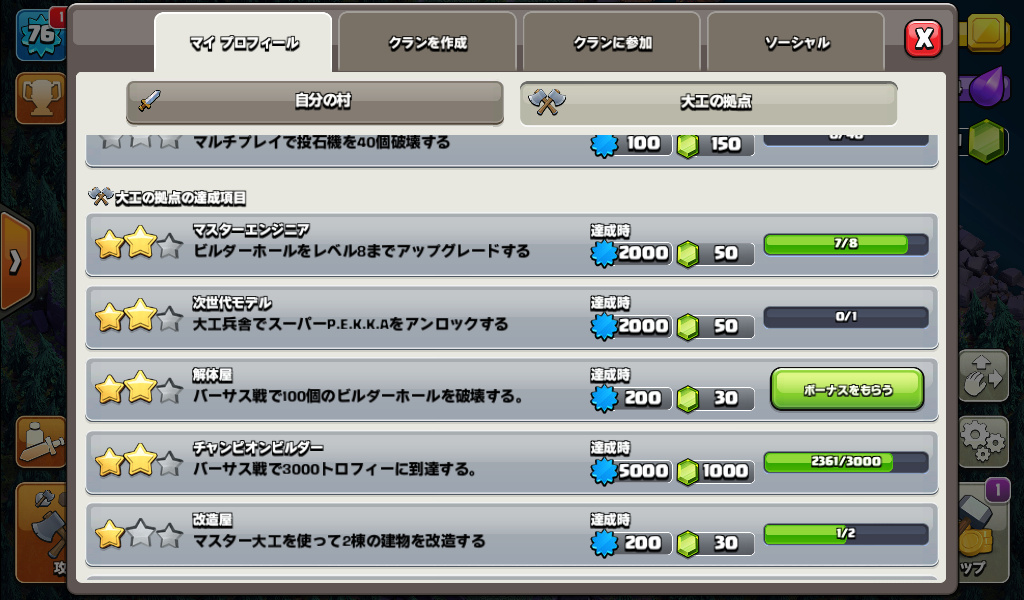Click the hand layout editor icon

tap(983, 375)
